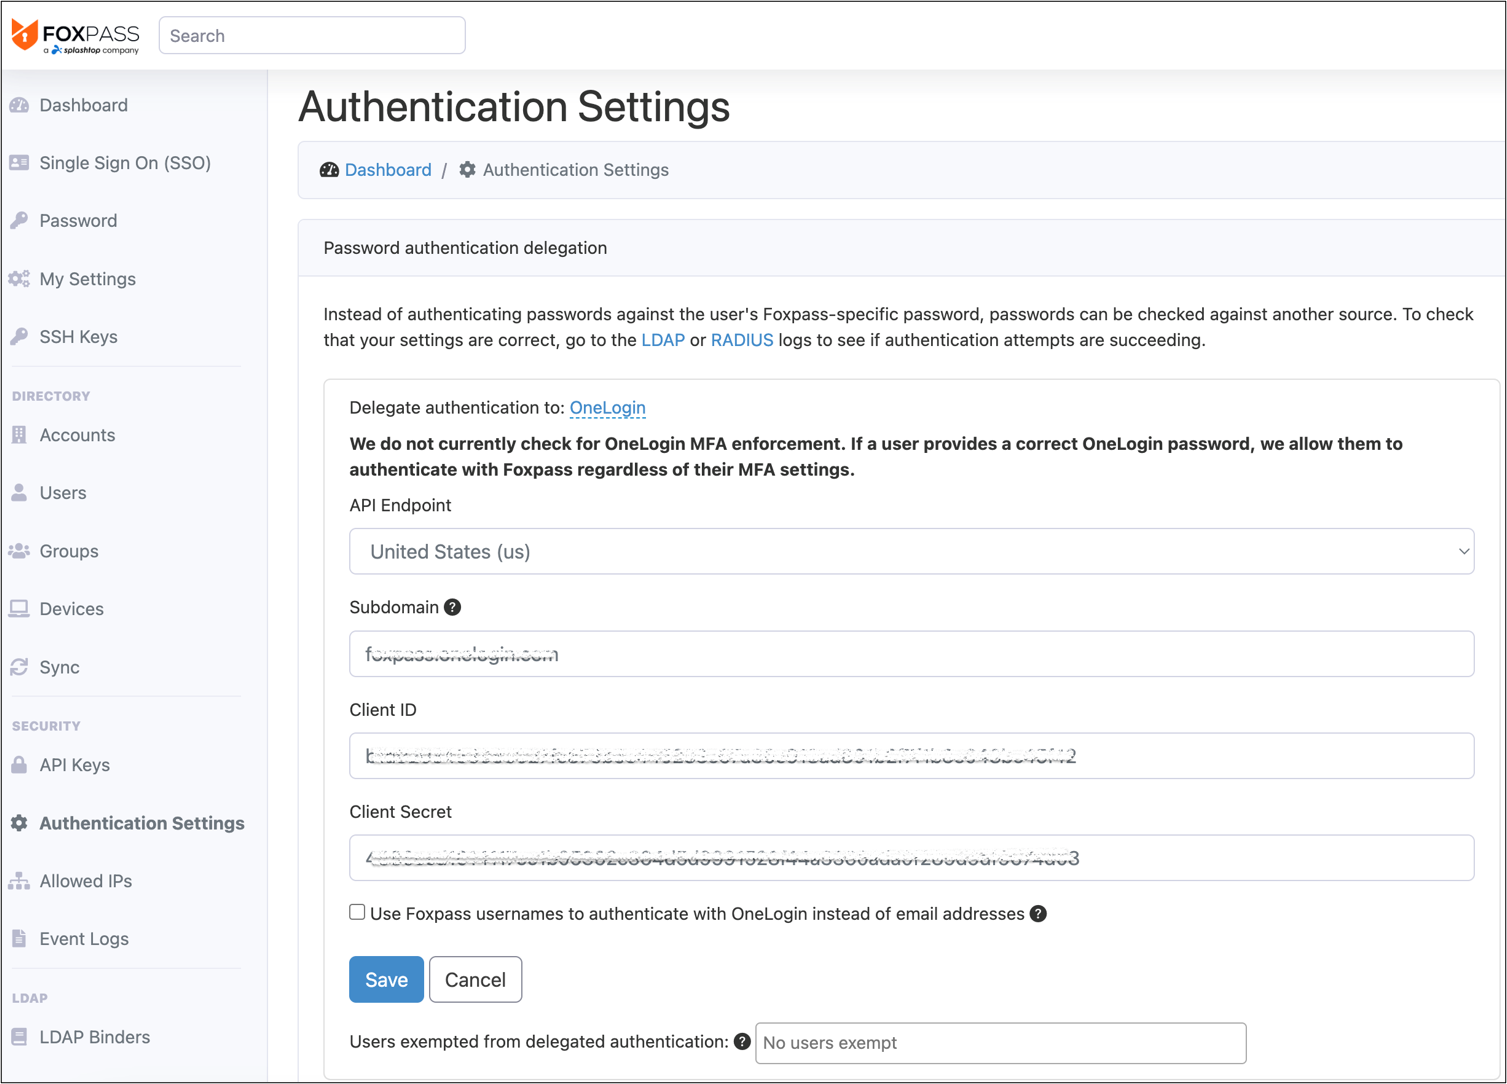
Task: Click the Single Sign On card icon
Action: click(19, 163)
